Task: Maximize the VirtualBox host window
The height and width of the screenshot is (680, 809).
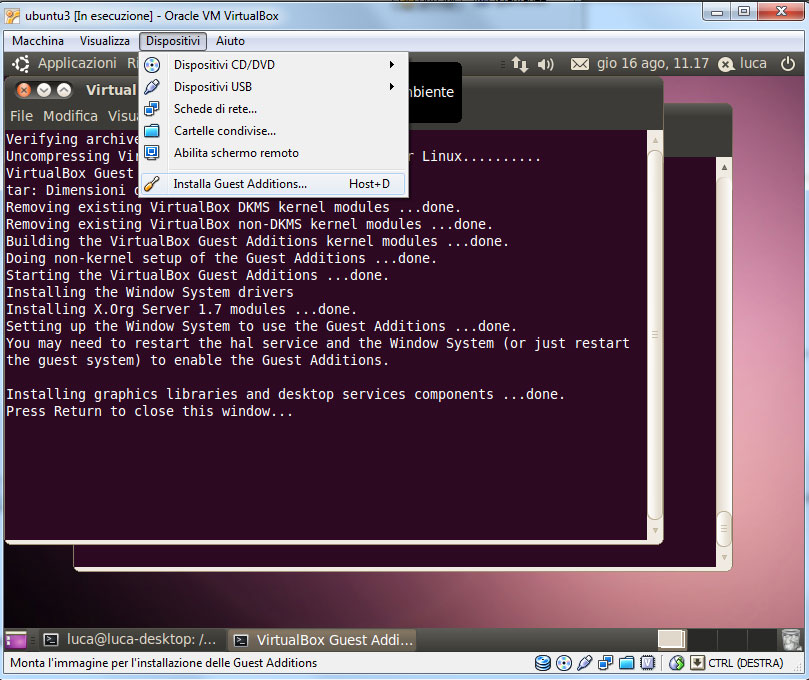Action: 743,11
